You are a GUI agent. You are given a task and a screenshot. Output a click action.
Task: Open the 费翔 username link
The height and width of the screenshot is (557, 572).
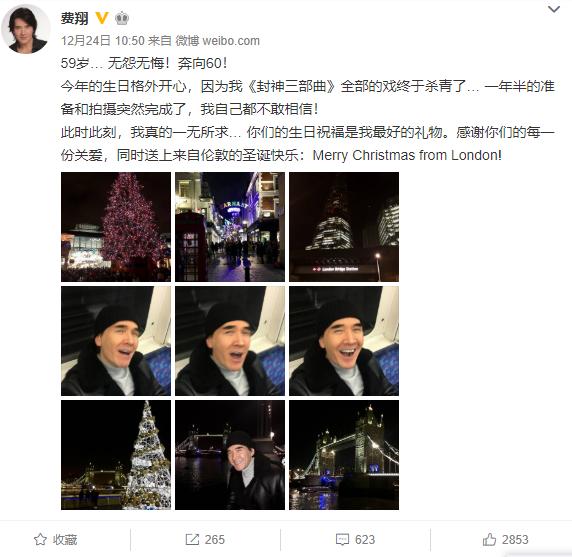(74, 18)
